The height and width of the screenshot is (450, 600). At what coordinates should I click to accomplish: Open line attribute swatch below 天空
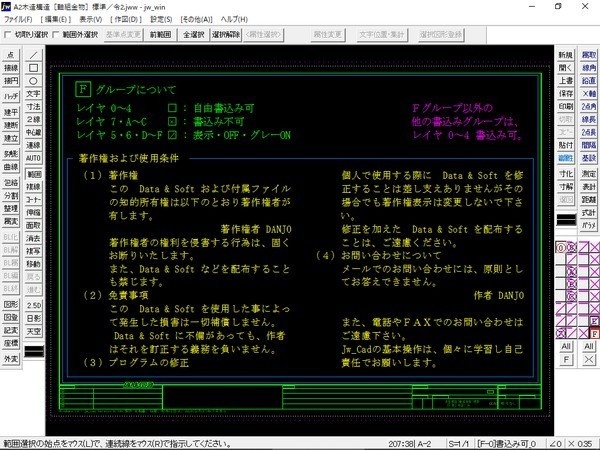(x=34, y=351)
